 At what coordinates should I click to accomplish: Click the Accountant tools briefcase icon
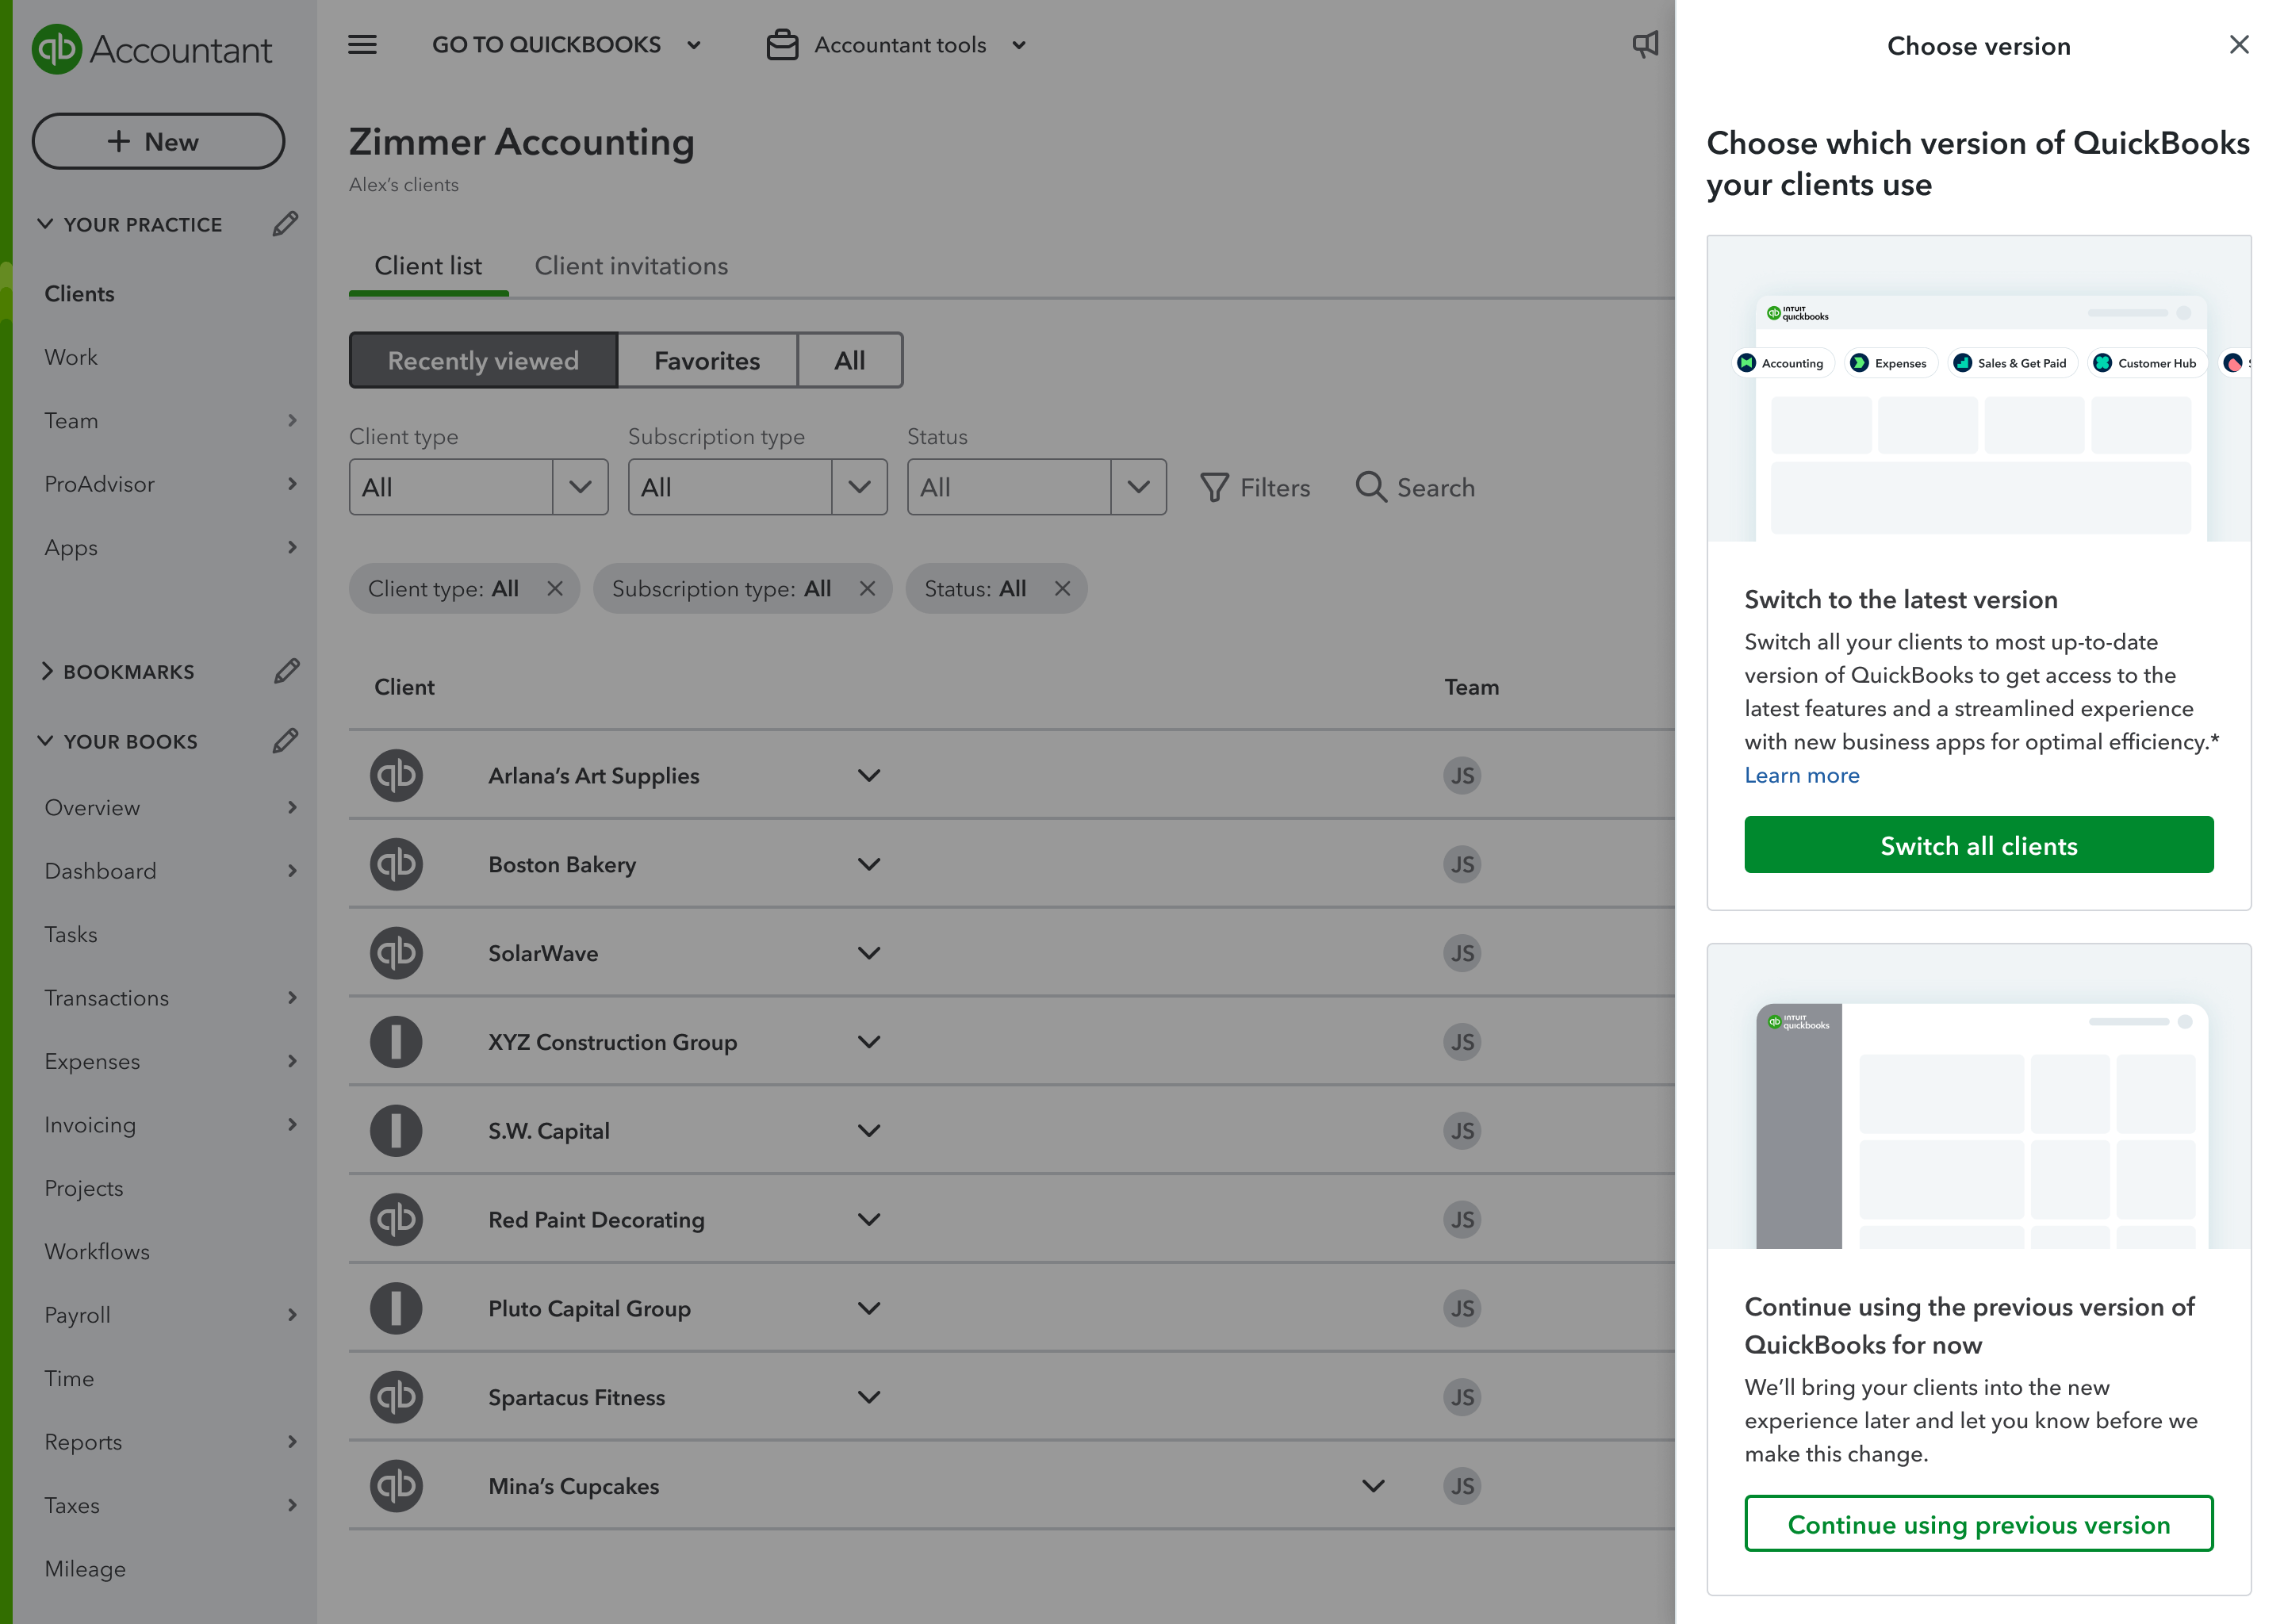point(782,45)
